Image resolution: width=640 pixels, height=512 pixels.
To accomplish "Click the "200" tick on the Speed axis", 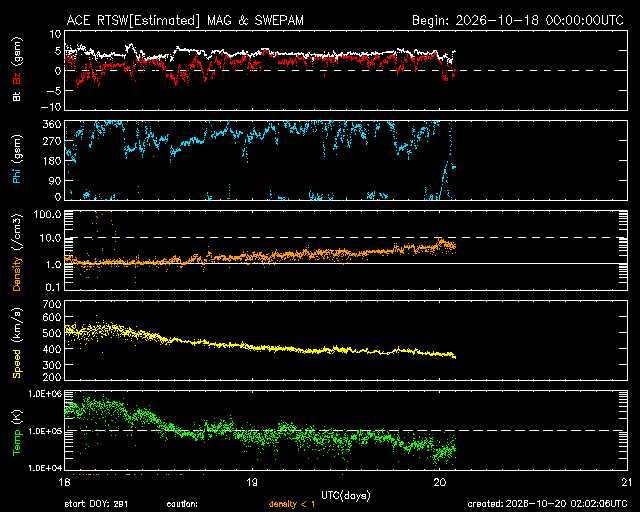I will pyautogui.click(x=52, y=377).
